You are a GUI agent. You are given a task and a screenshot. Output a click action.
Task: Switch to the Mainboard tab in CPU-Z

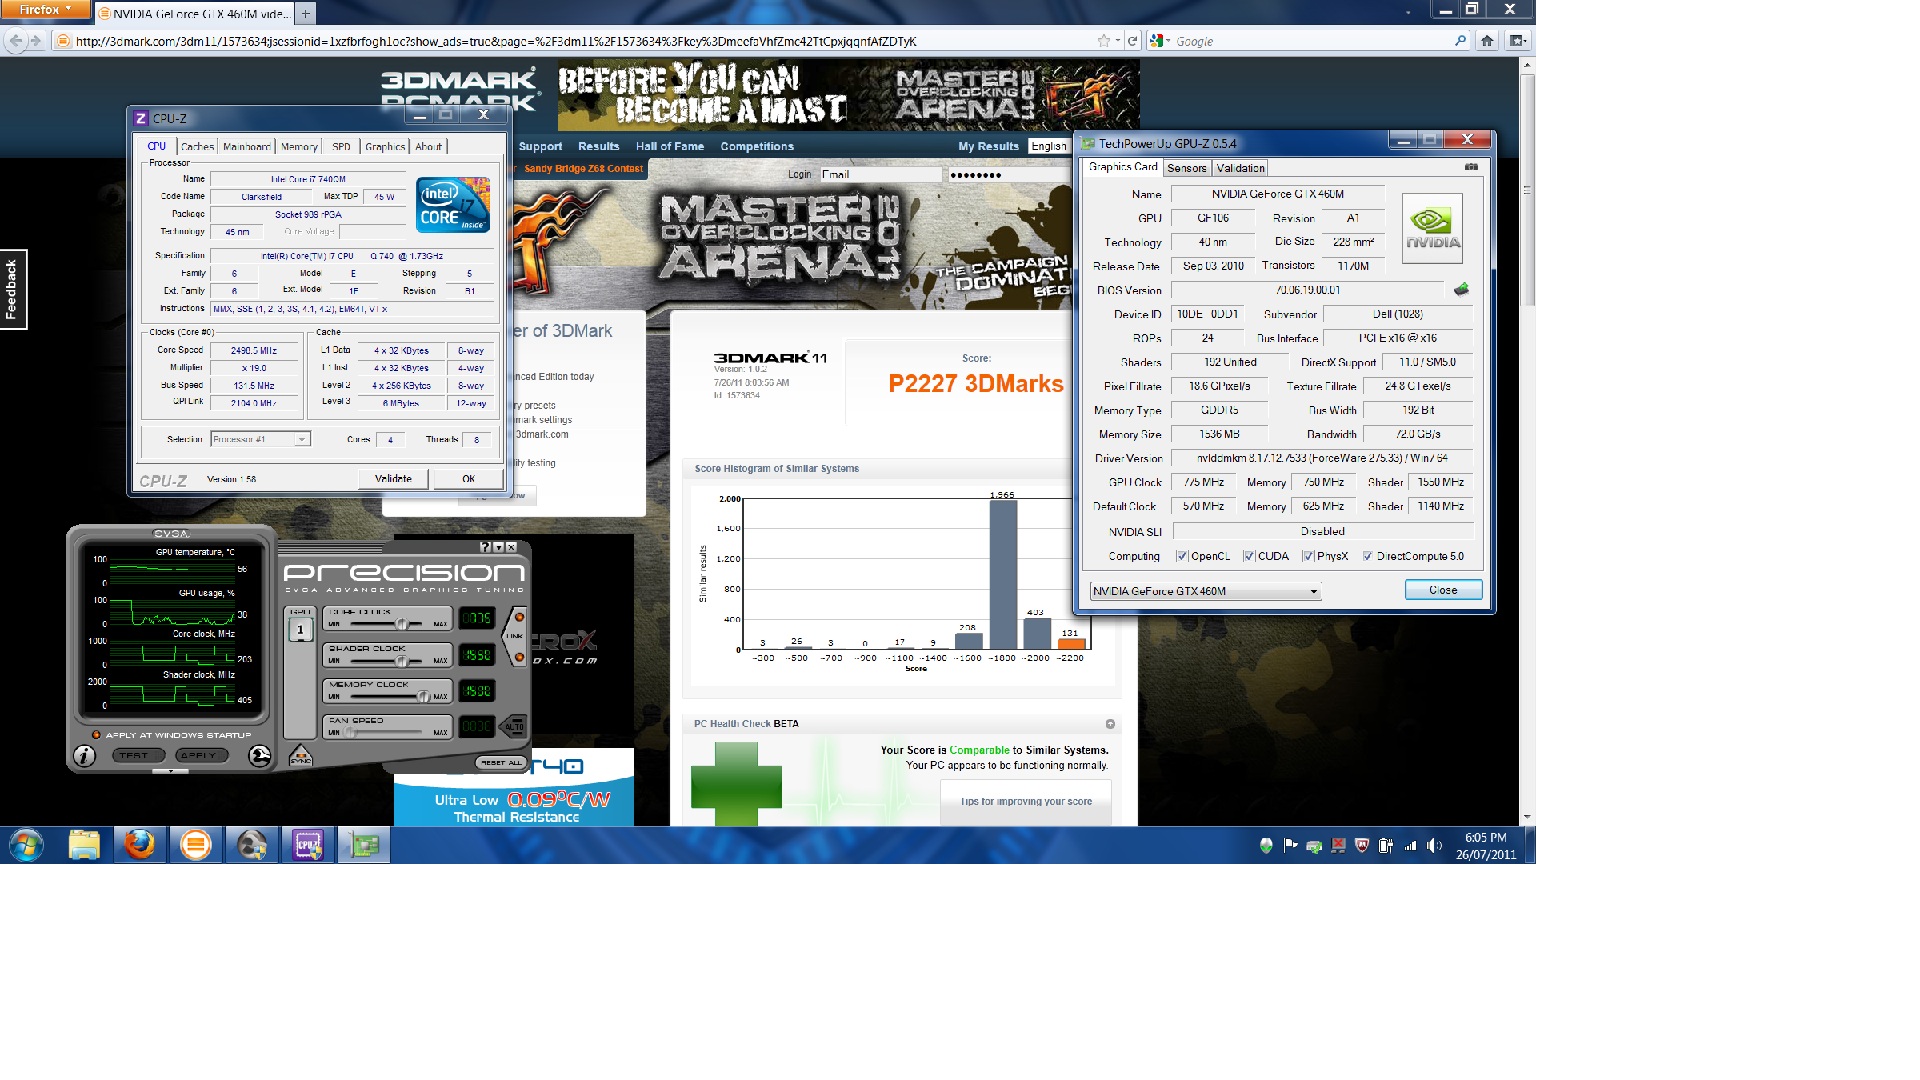[246, 147]
